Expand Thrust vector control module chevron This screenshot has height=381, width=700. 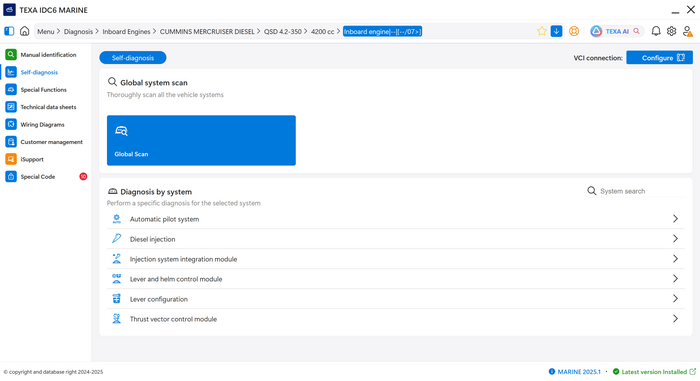point(675,318)
